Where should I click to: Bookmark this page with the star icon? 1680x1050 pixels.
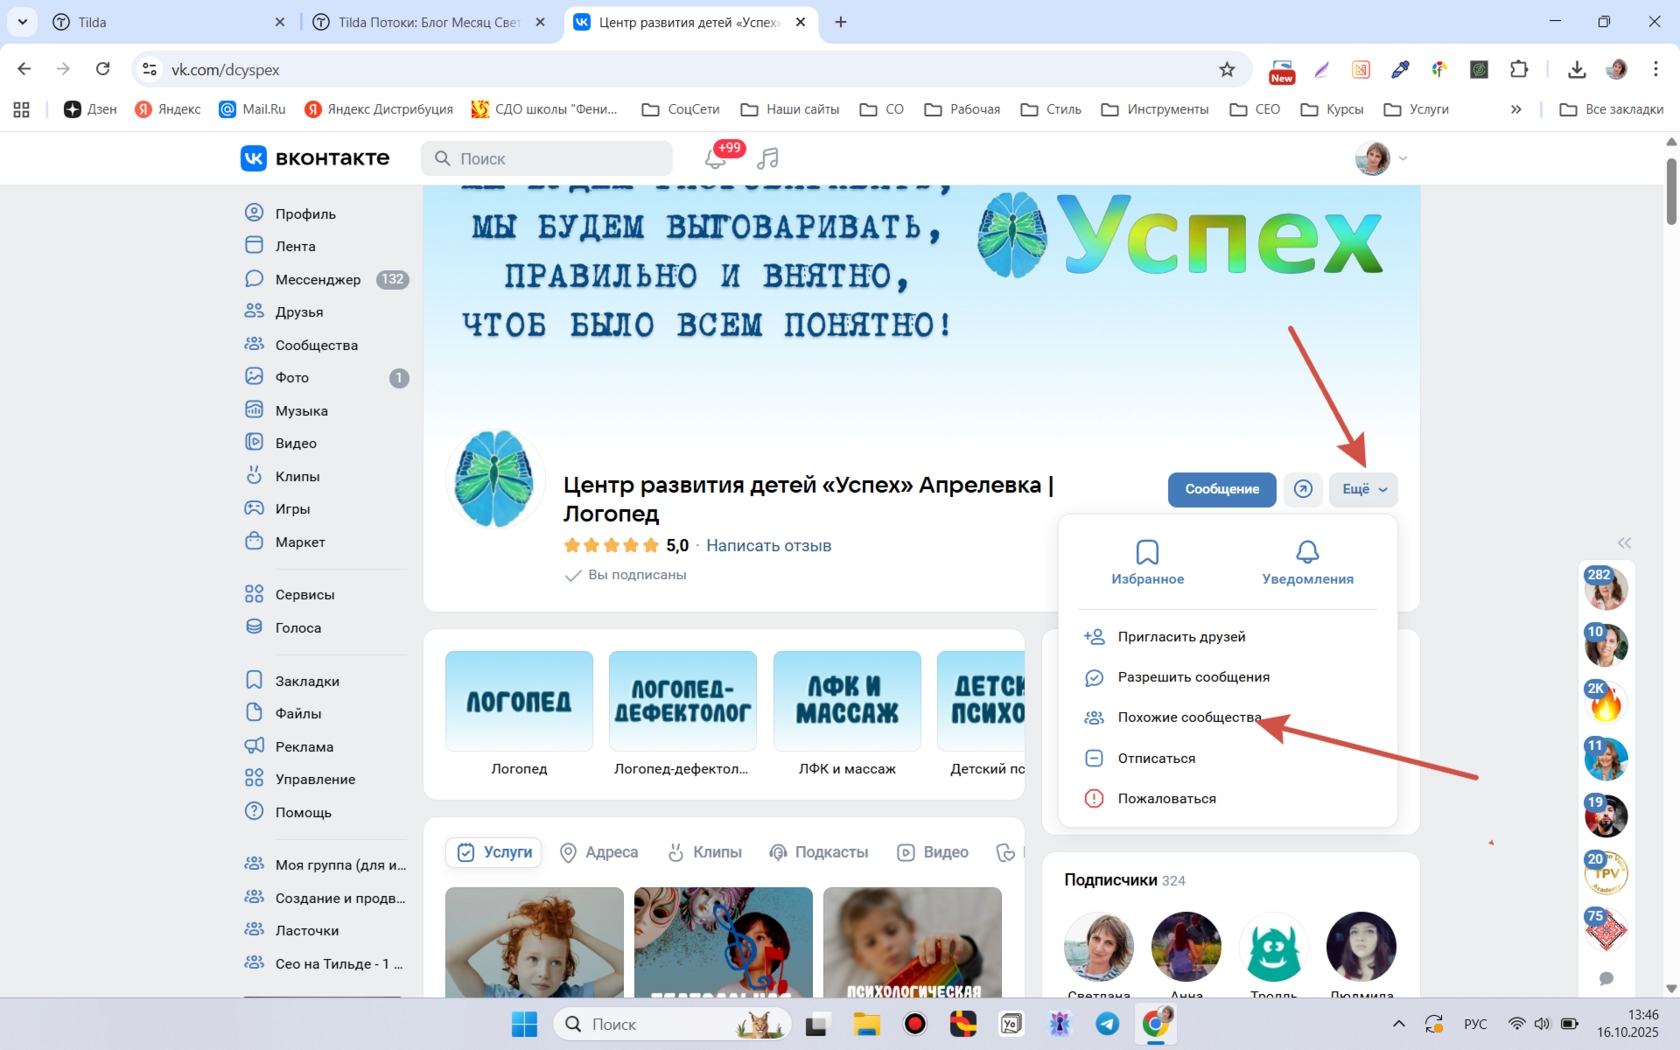(1227, 69)
